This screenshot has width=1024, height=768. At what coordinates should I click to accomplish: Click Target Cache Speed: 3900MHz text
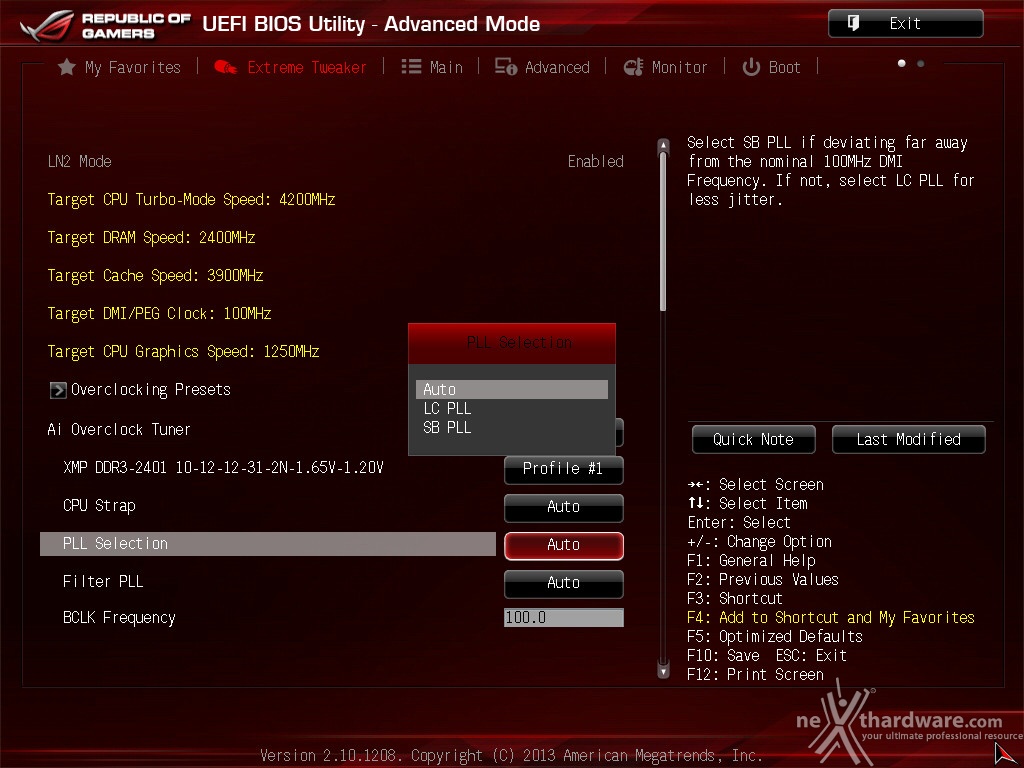coord(155,276)
